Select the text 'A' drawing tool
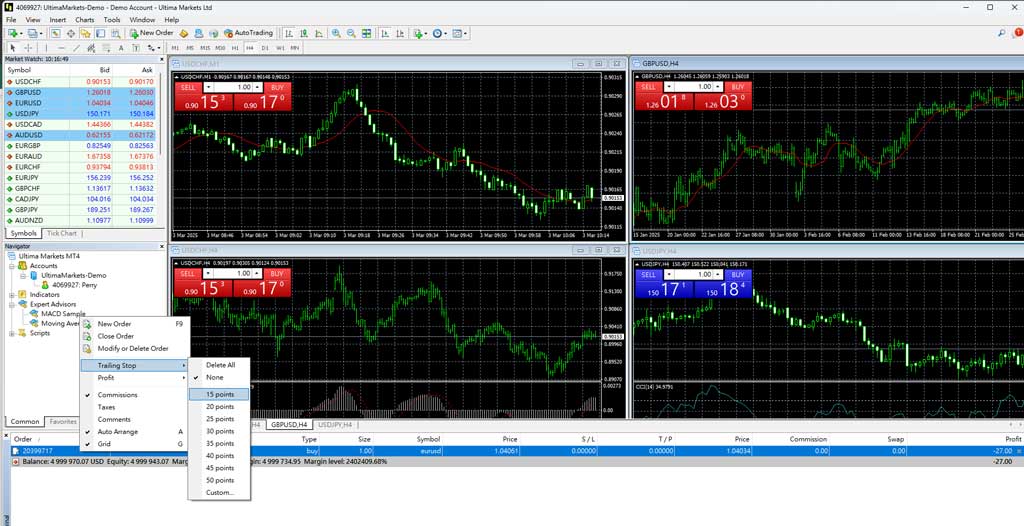This screenshot has width=1024, height=526. pyautogui.click(x=121, y=48)
